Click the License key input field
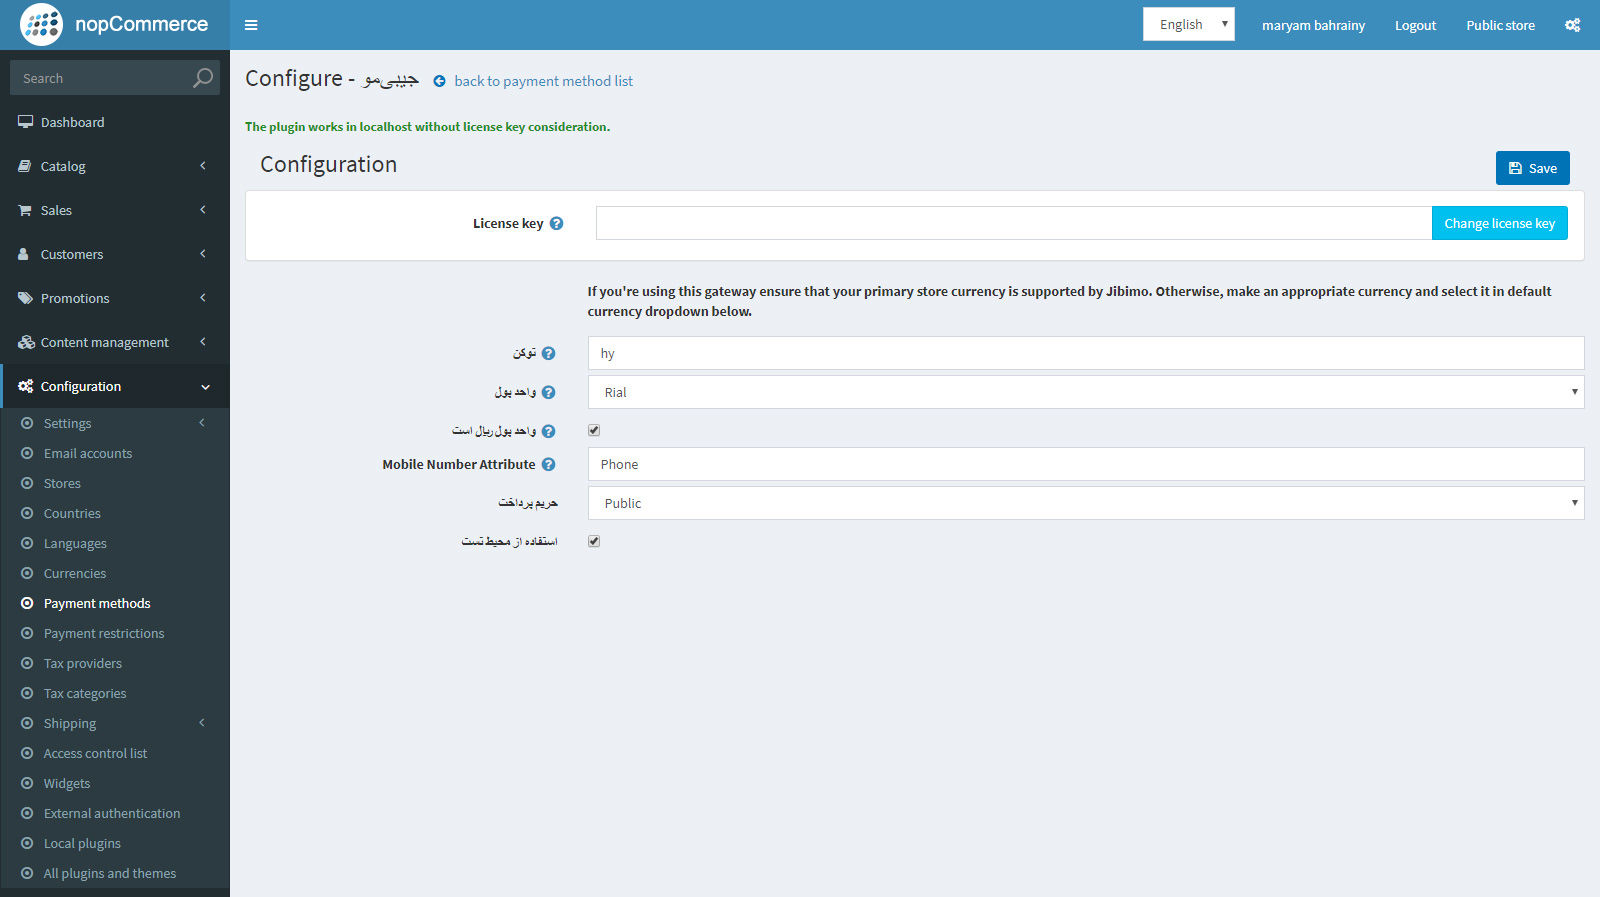 tap(1014, 223)
